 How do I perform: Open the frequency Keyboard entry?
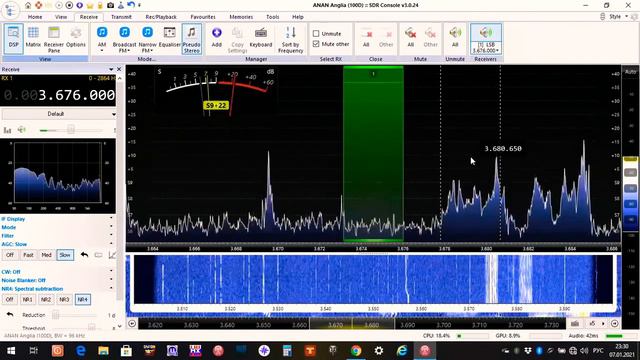tap(260, 38)
